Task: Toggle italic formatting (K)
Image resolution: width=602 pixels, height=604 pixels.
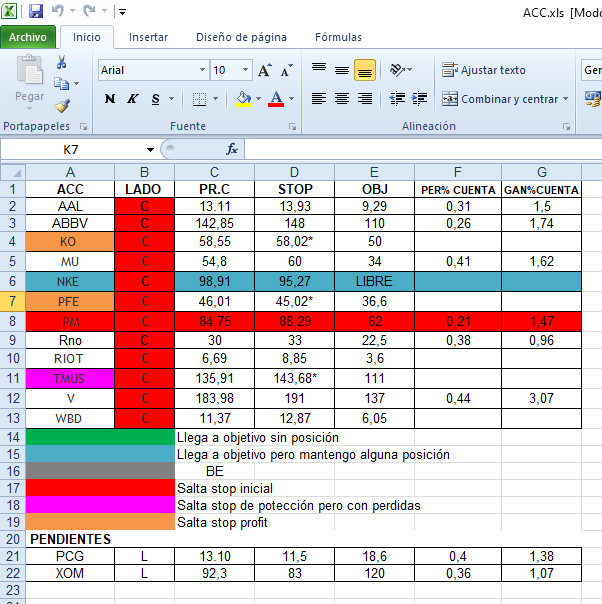Action: (x=133, y=99)
